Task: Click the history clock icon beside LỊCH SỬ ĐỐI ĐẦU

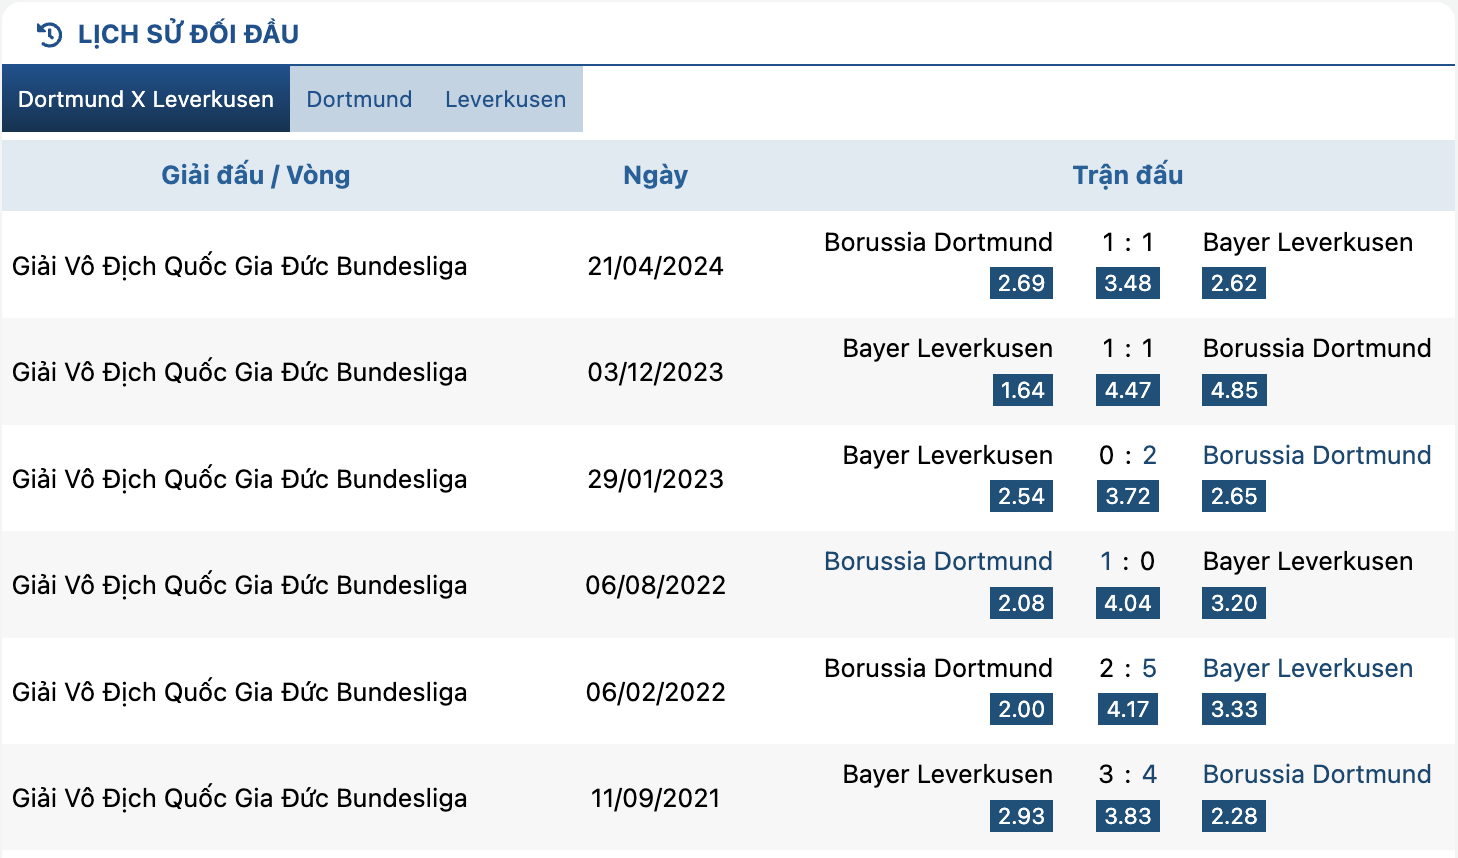Action: tap(49, 35)
